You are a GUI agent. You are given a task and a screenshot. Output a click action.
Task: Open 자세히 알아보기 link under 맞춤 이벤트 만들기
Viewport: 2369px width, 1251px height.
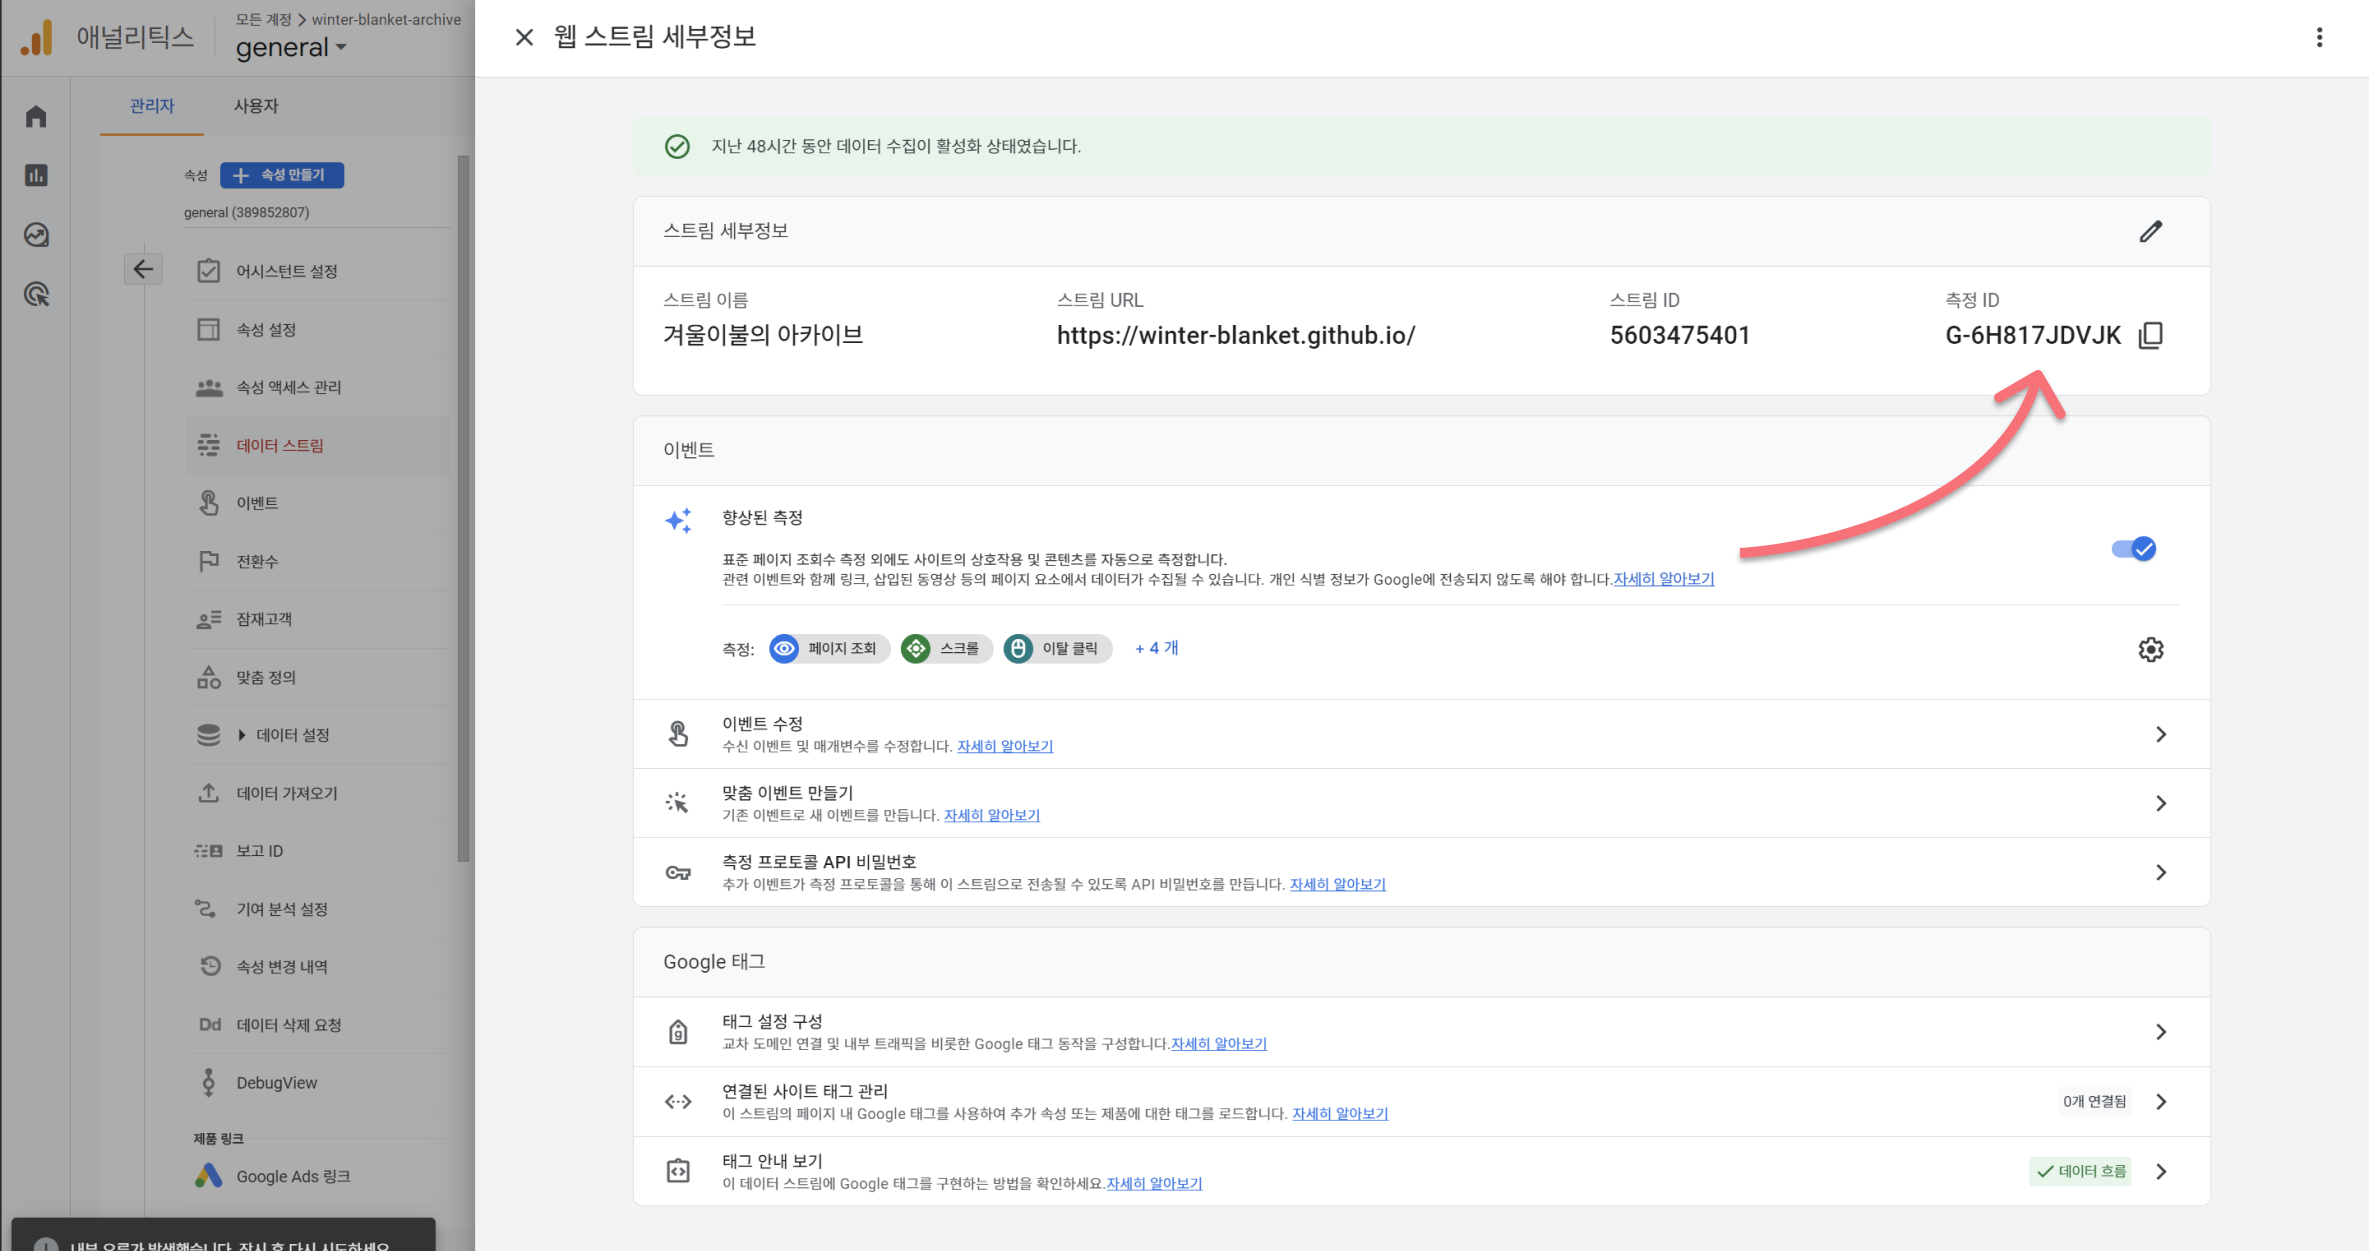(992, 815)
